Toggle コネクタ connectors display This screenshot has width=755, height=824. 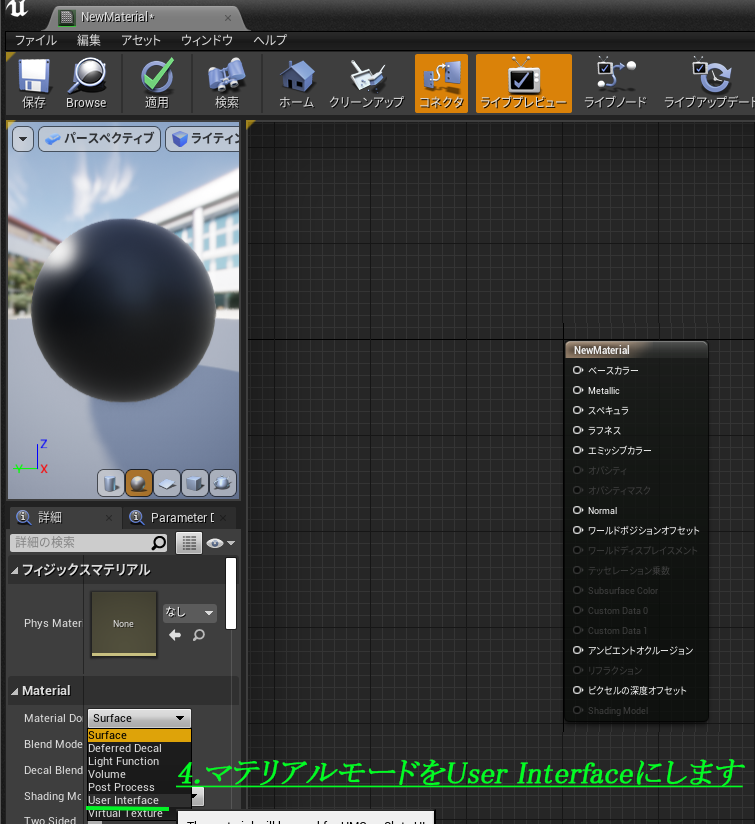coord(441,83)
